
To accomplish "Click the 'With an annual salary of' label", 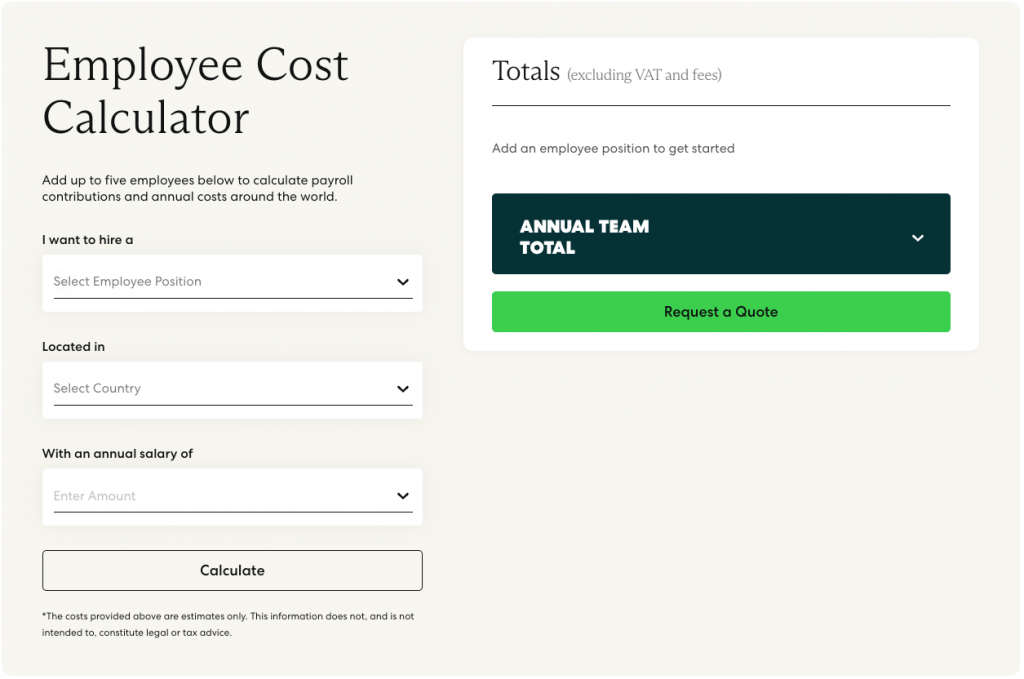I will click(118, 454).
